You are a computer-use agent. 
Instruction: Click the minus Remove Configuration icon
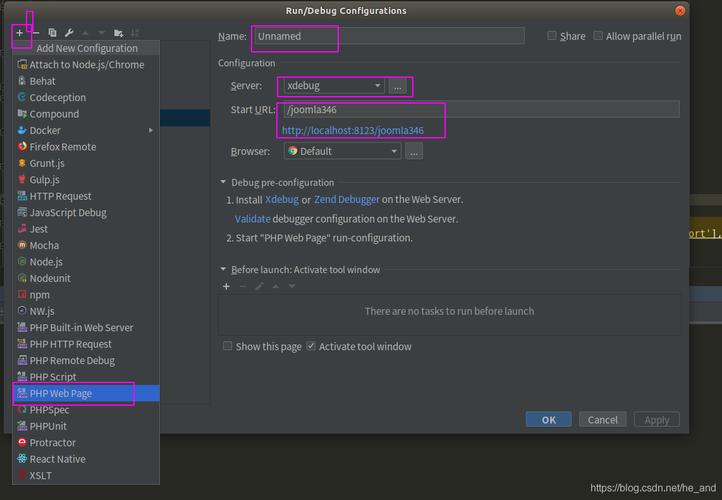pyautogui.click(x=36, y=33)
